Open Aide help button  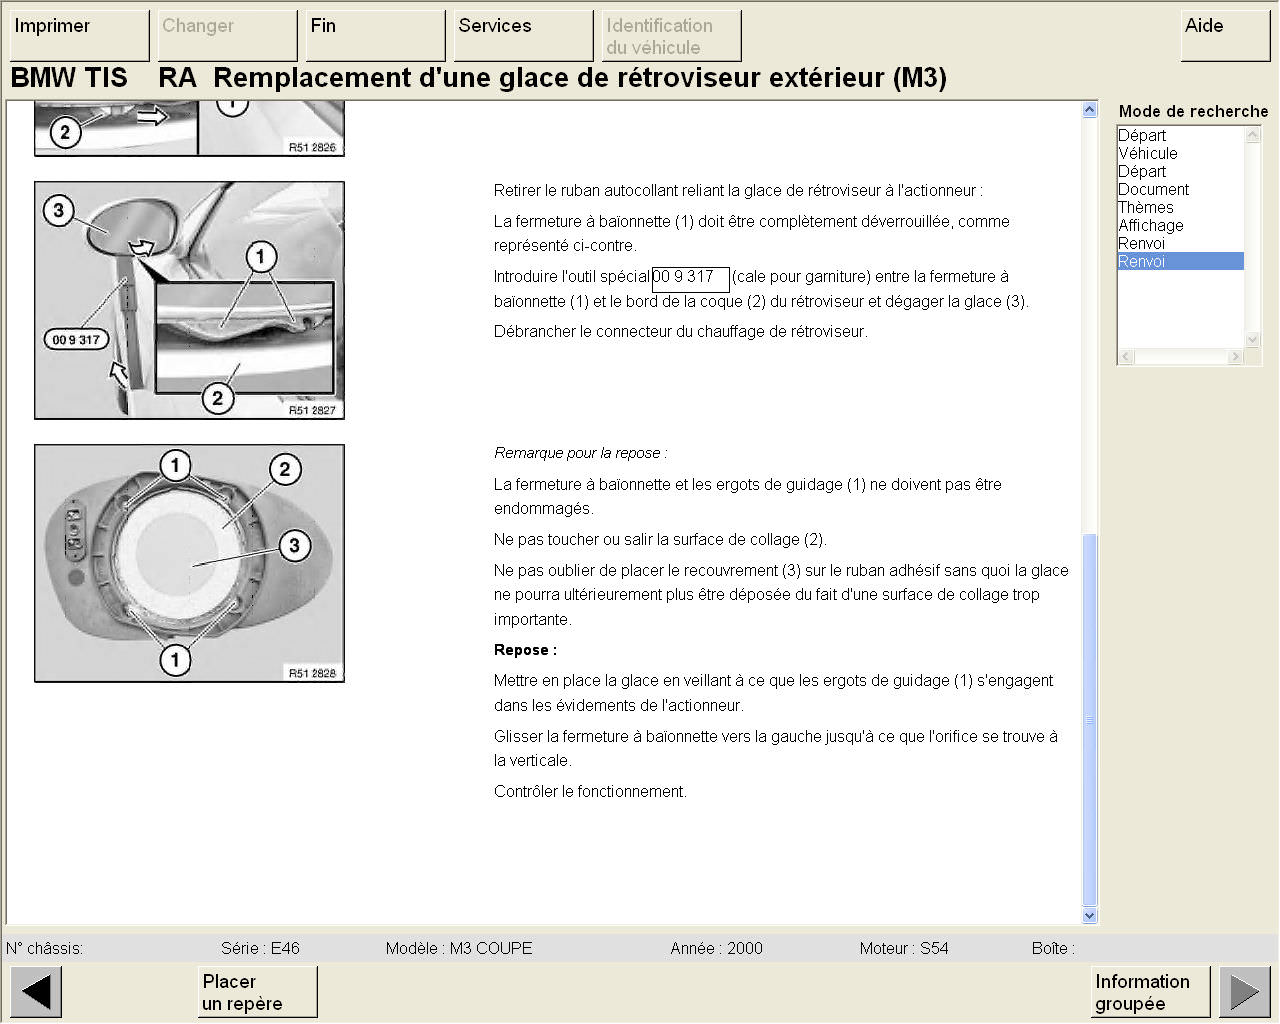[x=1225, y=36]
